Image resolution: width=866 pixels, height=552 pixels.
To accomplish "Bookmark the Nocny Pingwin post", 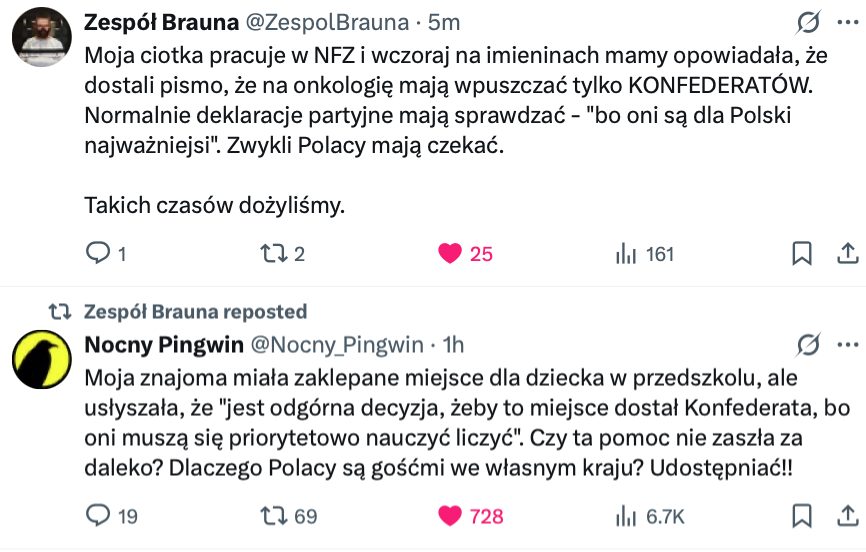I will point(802,516).
